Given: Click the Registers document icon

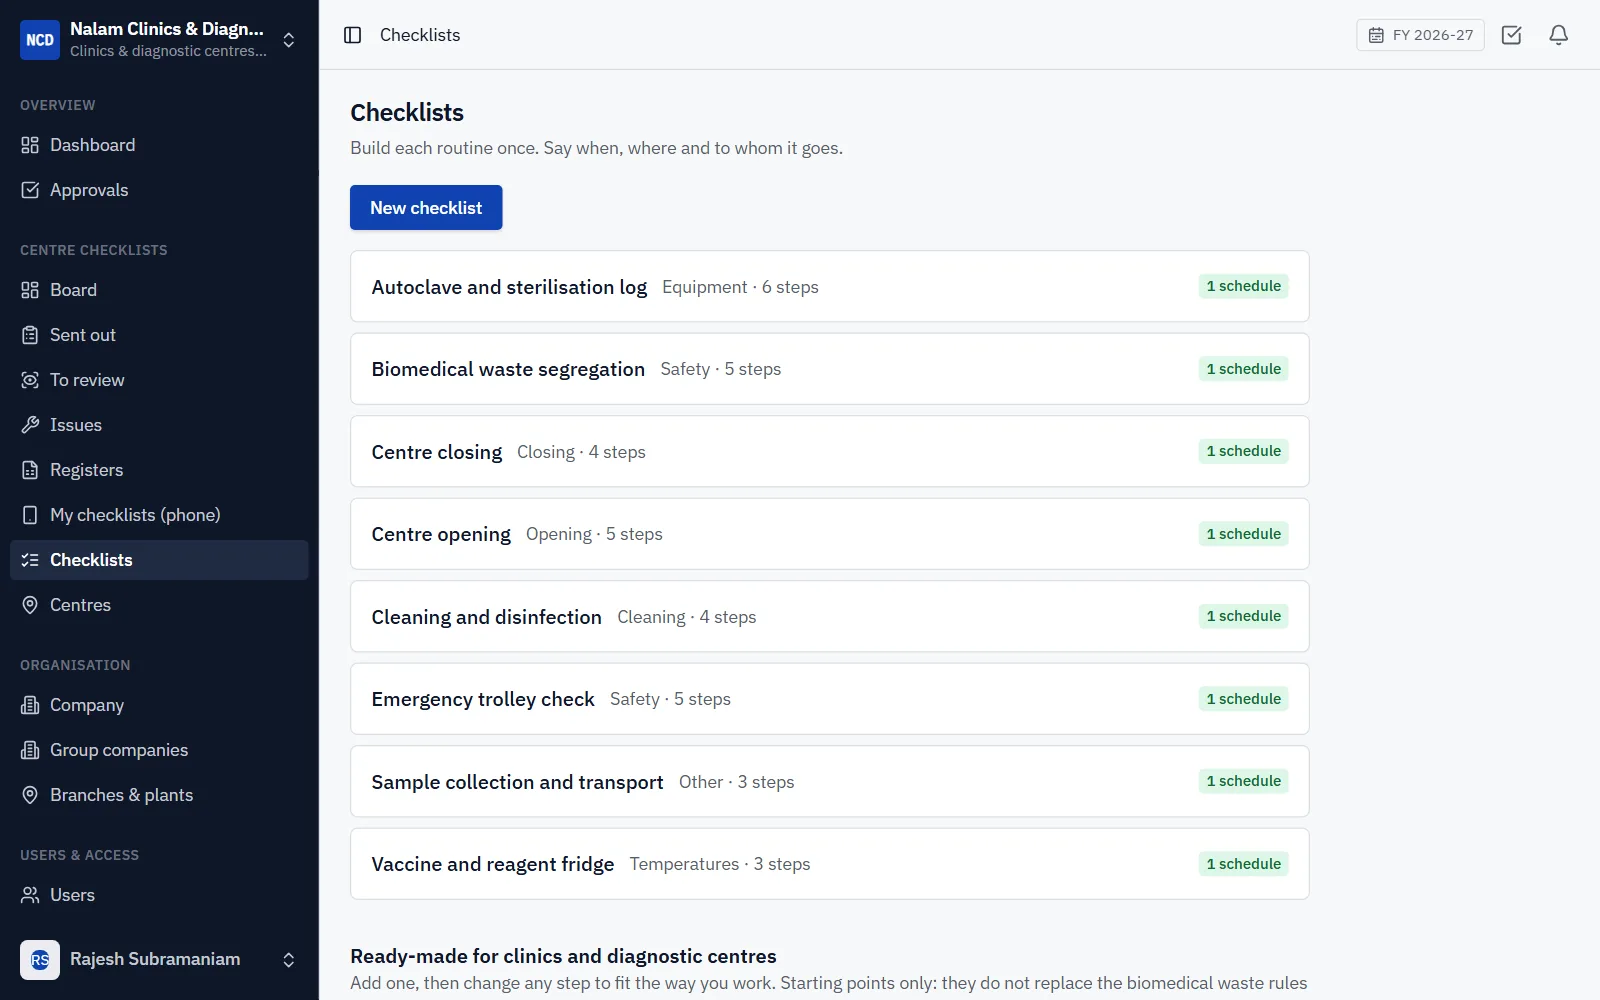Looking at the screenshot, I should point(30,470).
